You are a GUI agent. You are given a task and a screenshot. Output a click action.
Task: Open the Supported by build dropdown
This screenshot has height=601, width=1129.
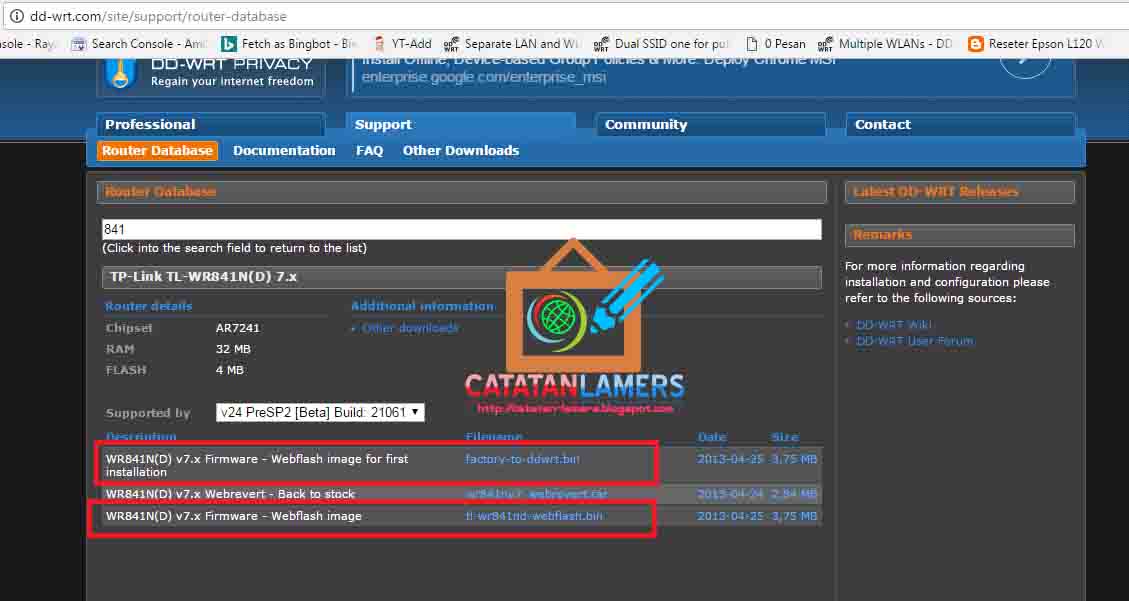320,412
